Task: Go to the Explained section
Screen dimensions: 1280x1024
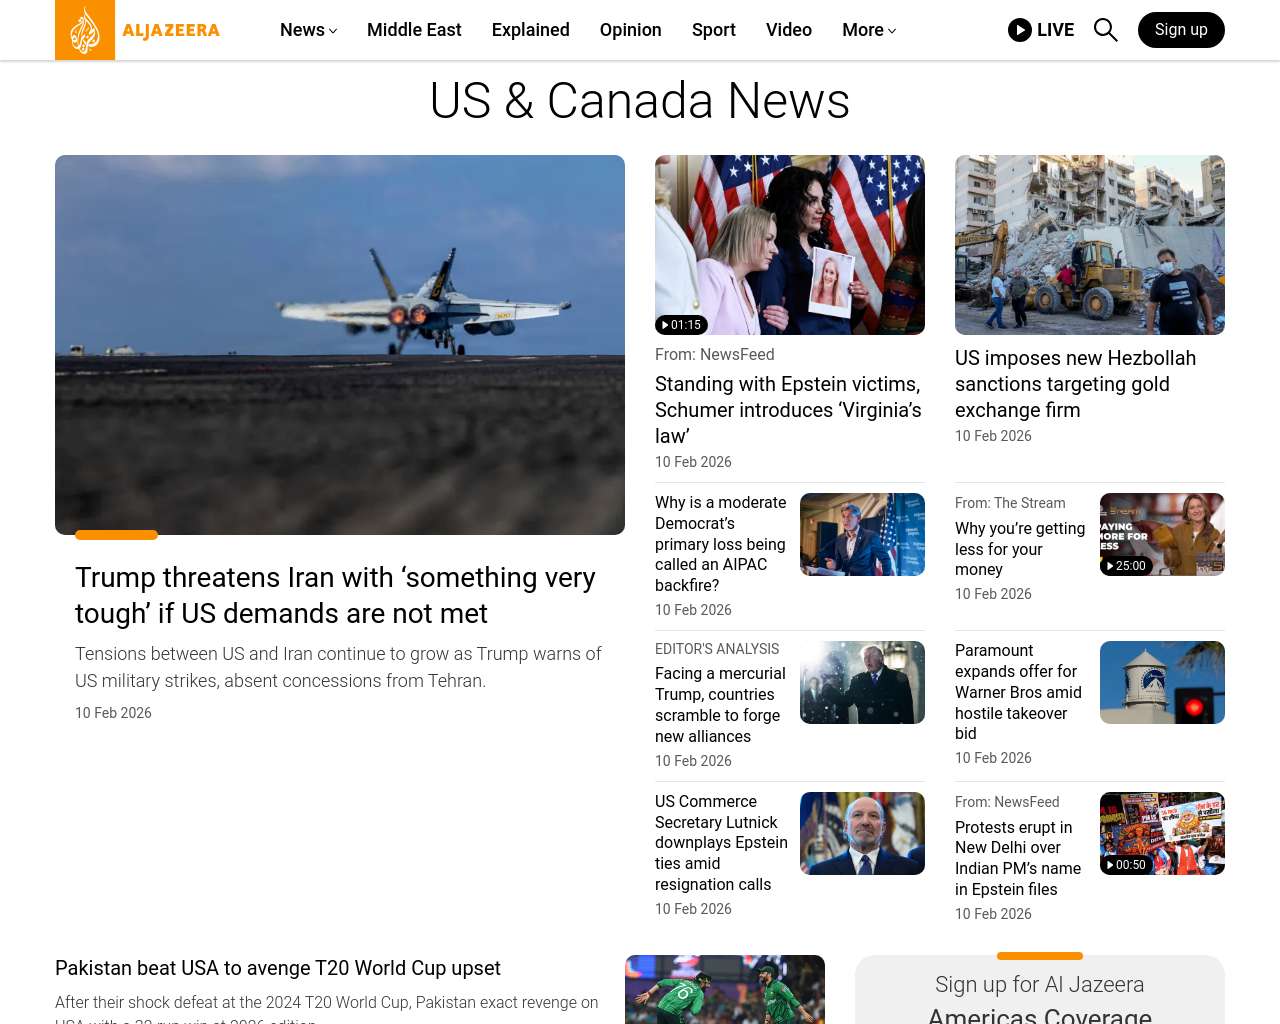Action: 530,30
